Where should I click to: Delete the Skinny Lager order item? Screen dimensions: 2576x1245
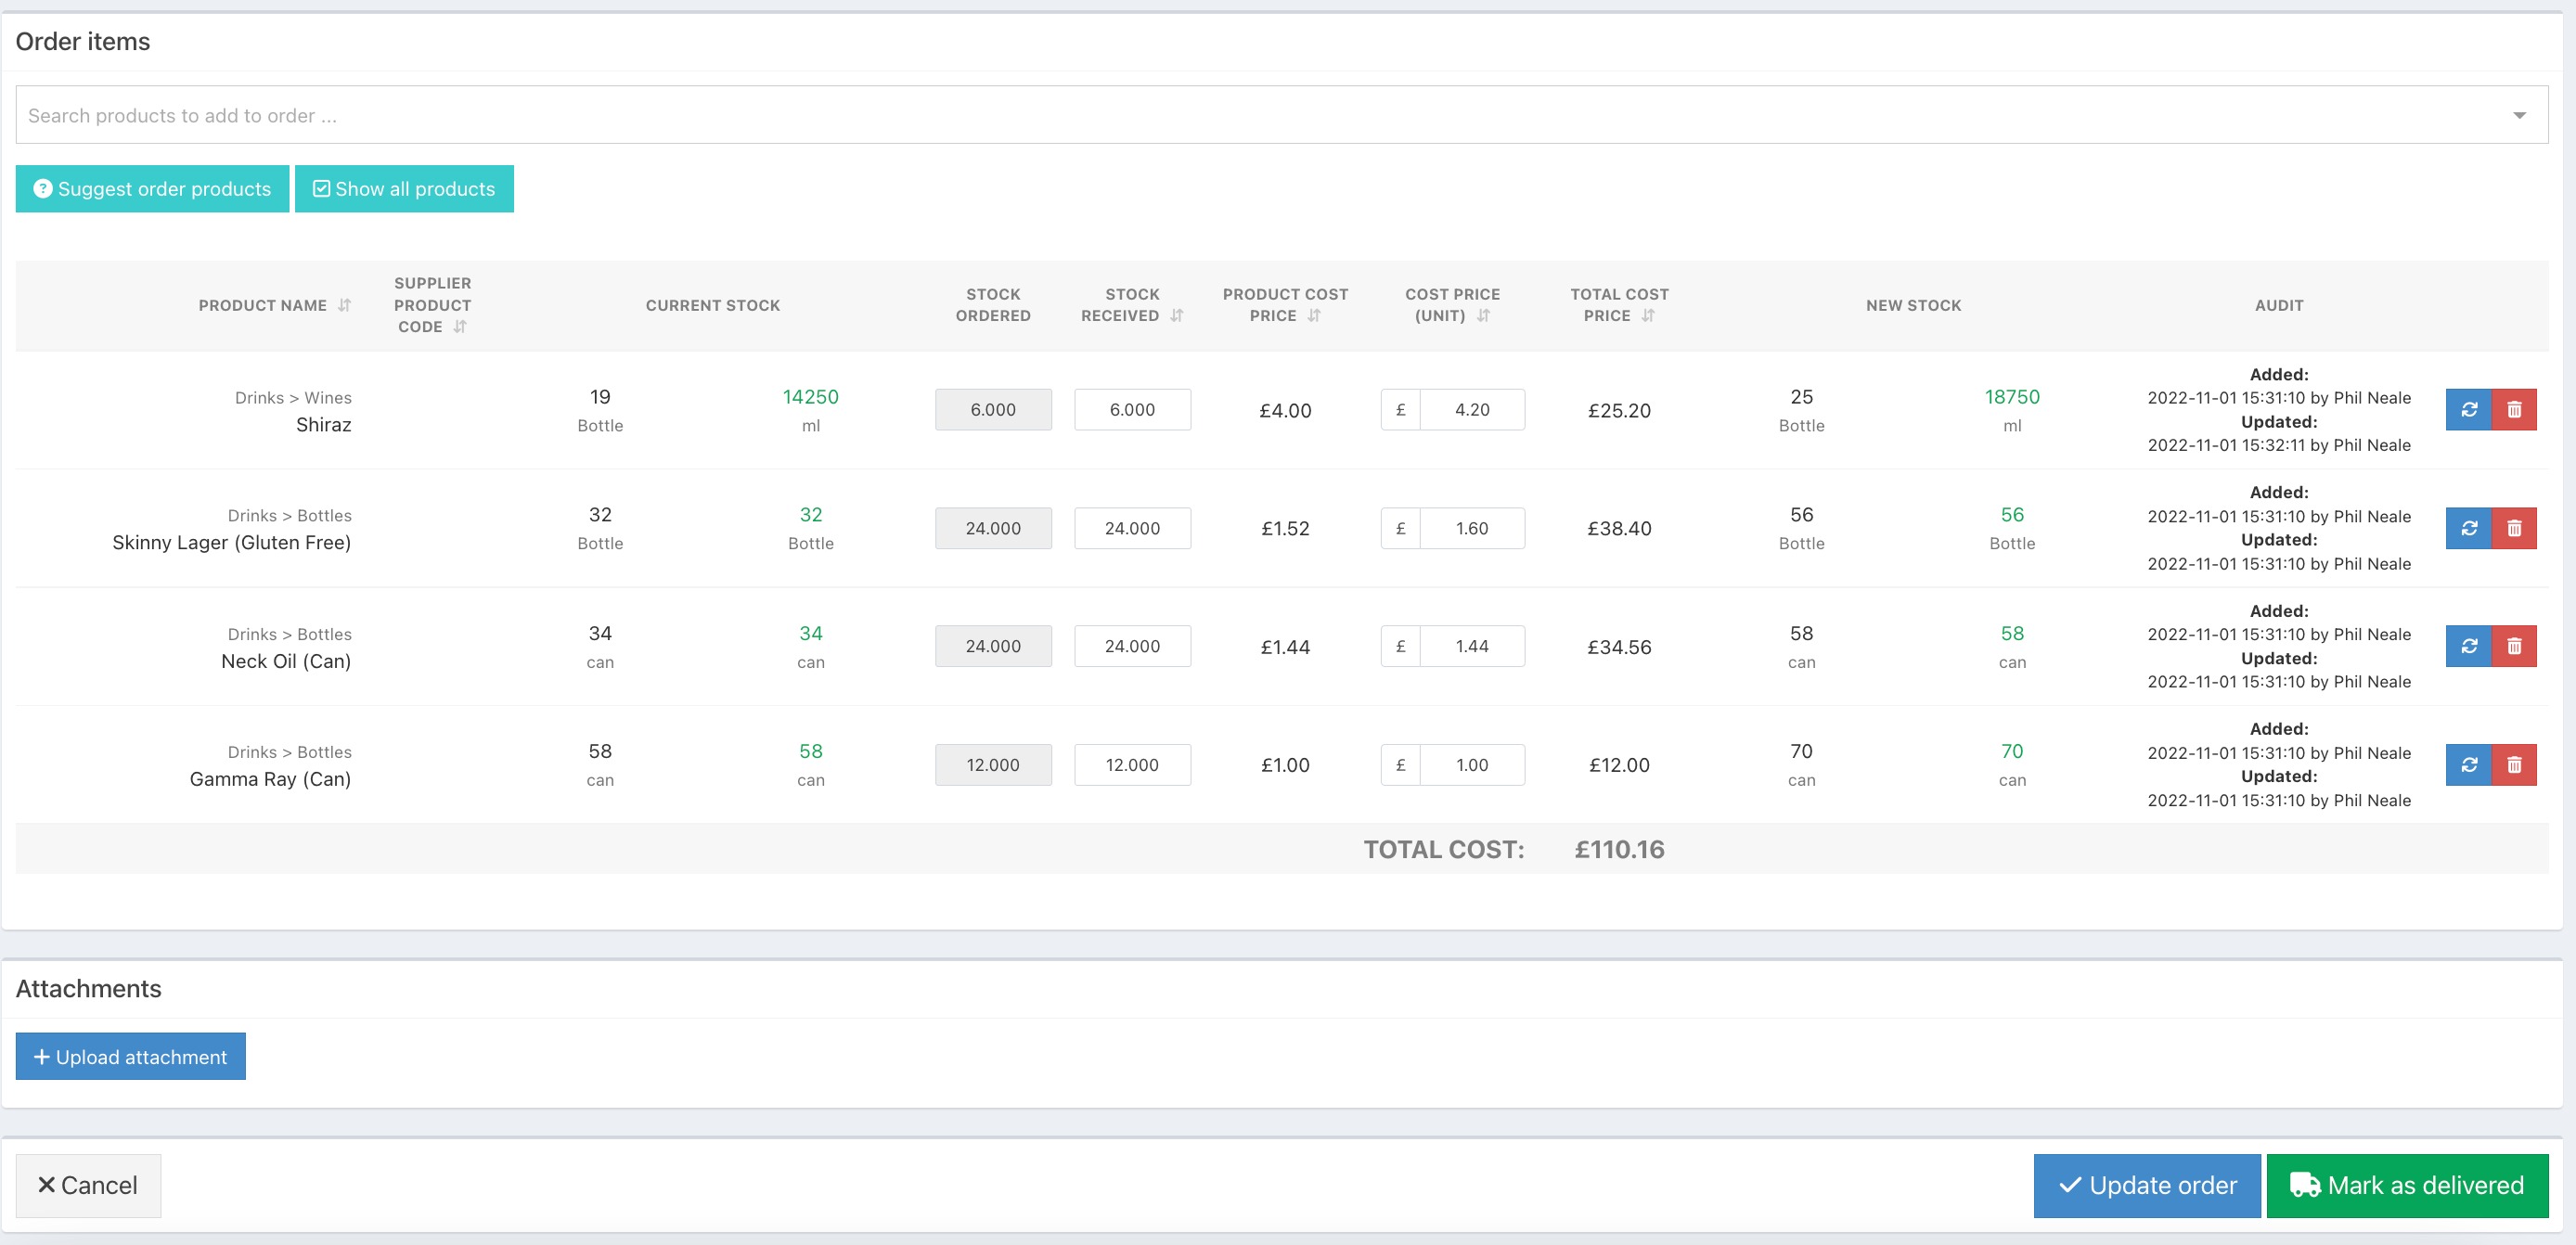[2514, 528]
